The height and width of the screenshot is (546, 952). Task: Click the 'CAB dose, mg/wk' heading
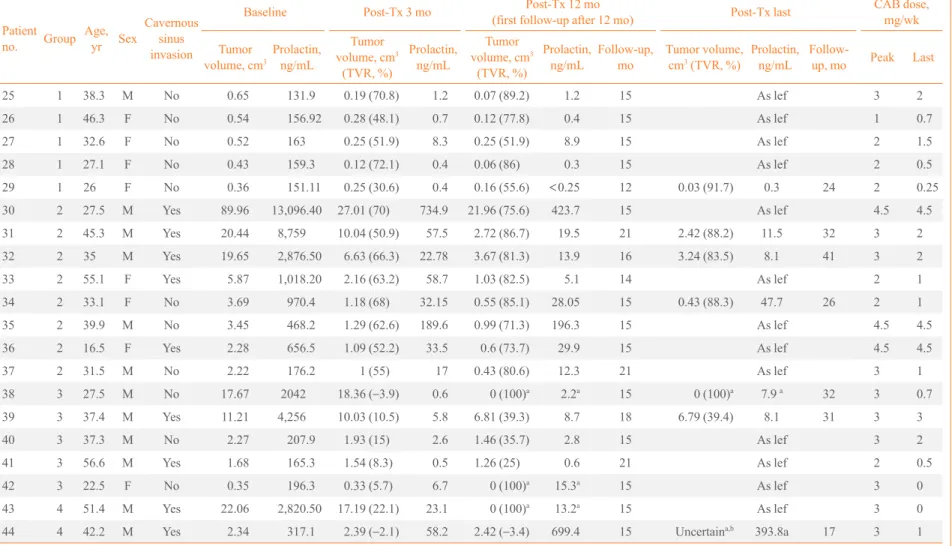pyautogui.click(x=901, y=12)
